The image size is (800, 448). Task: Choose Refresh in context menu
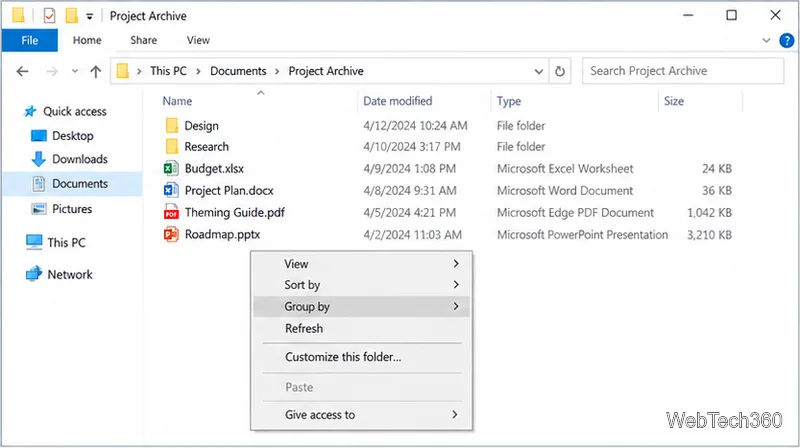pos(361,328)
